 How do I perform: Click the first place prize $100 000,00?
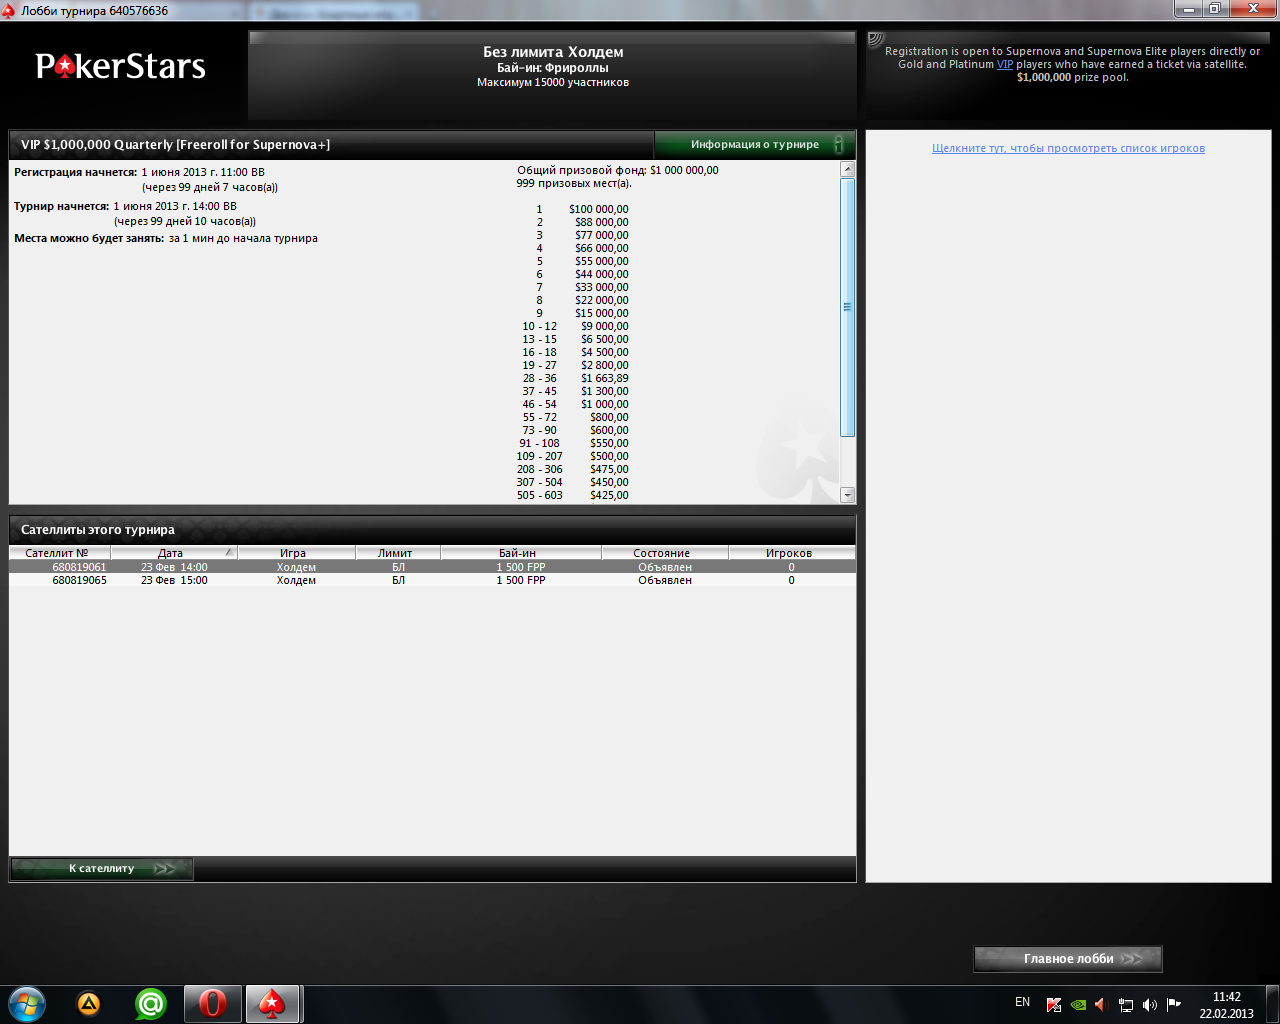click(599, 209)
